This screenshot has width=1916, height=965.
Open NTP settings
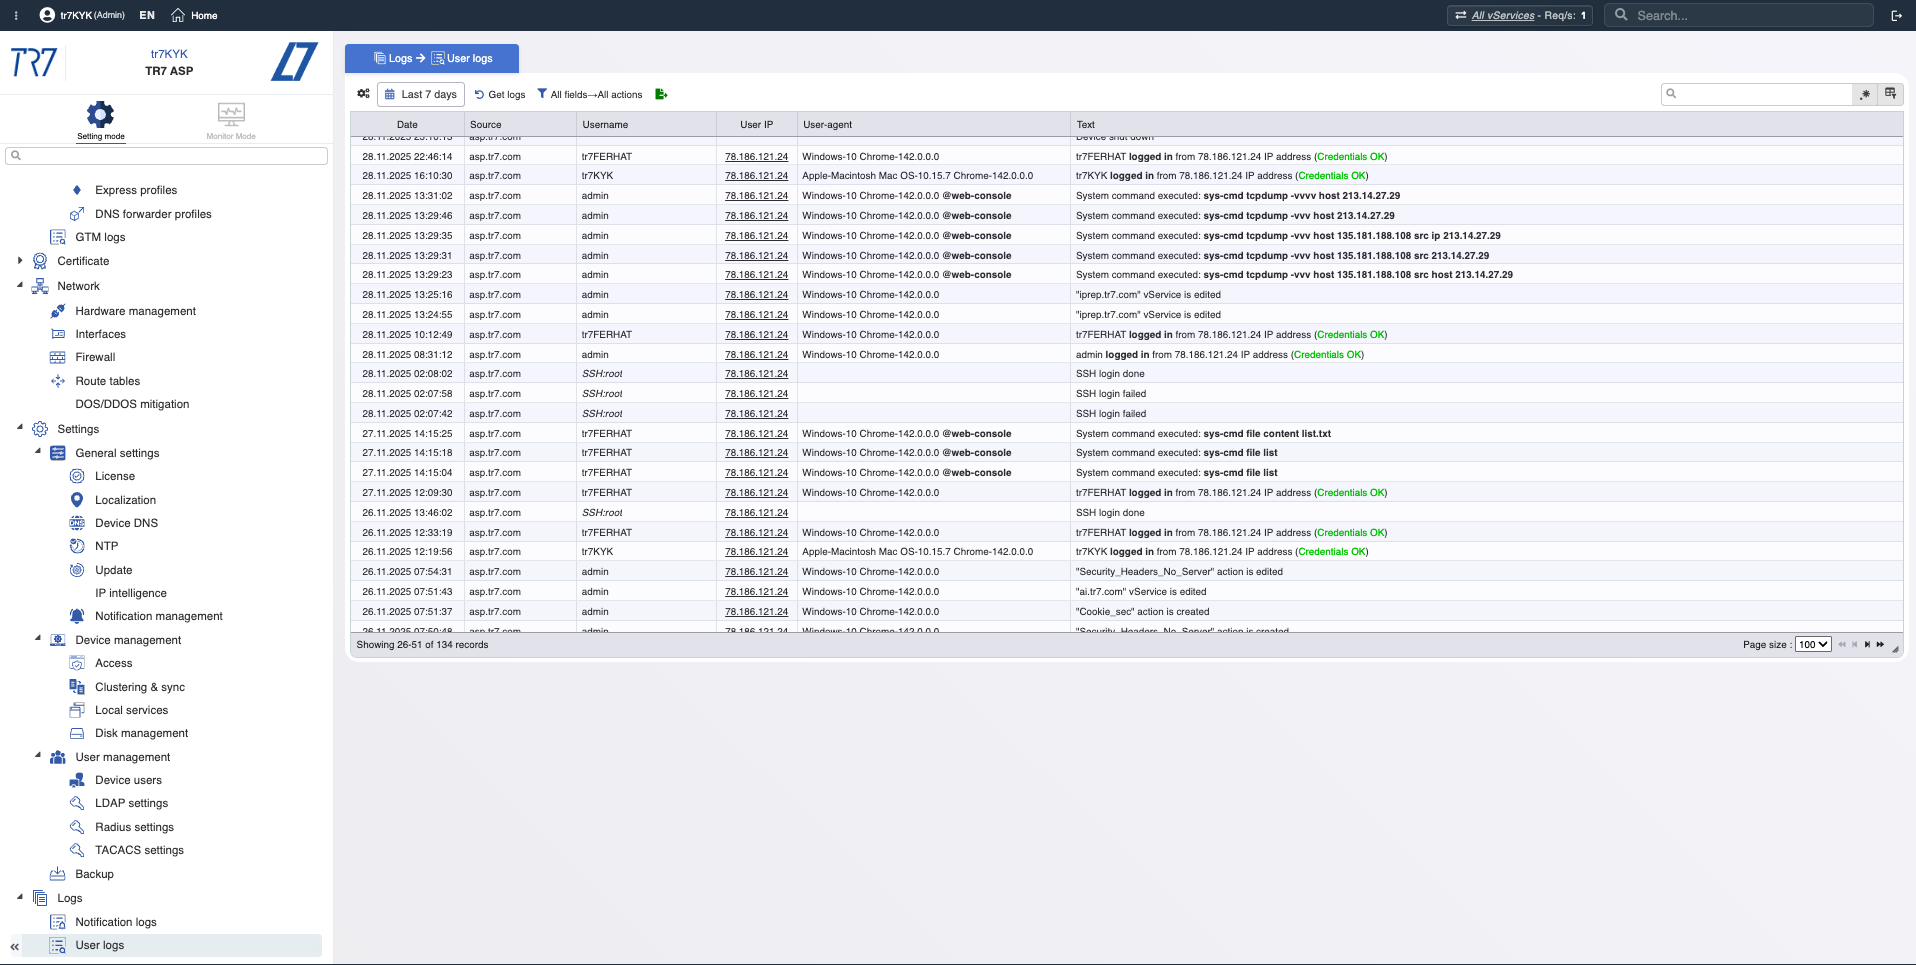pyautogui.click(x=106, y=546)
